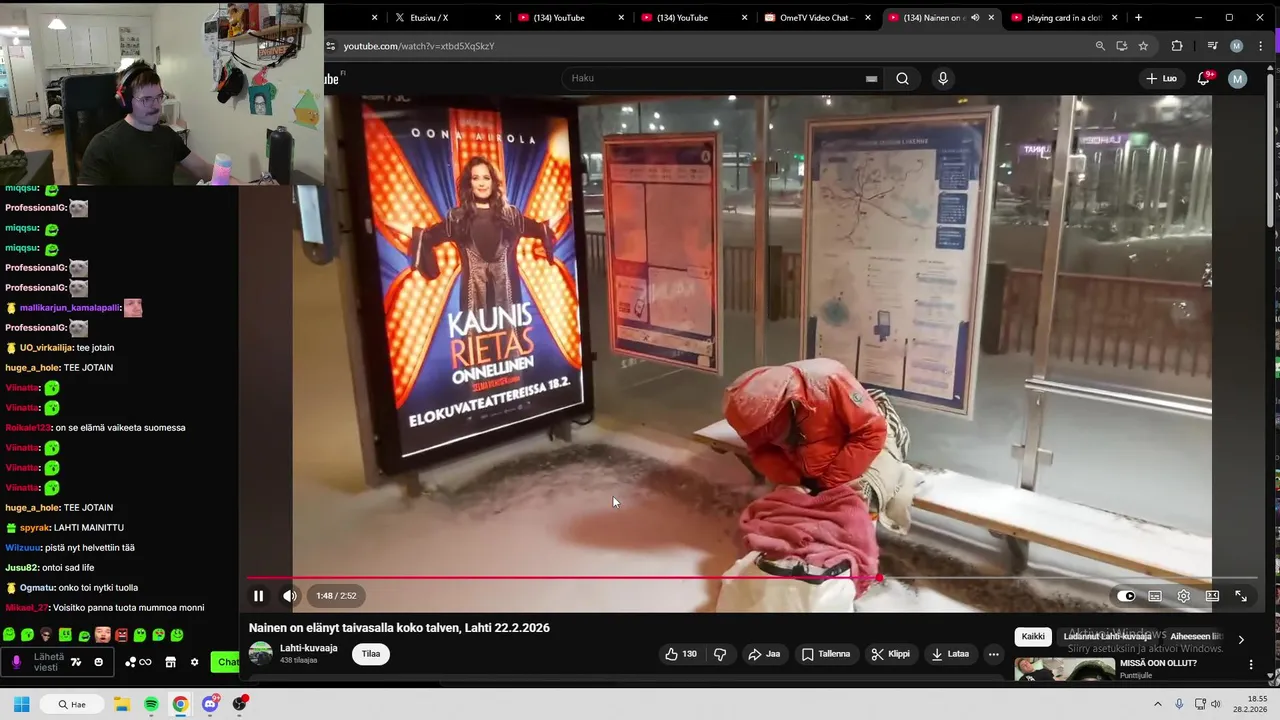
Task: Open Discord from the taskbar
Action: 210,704
